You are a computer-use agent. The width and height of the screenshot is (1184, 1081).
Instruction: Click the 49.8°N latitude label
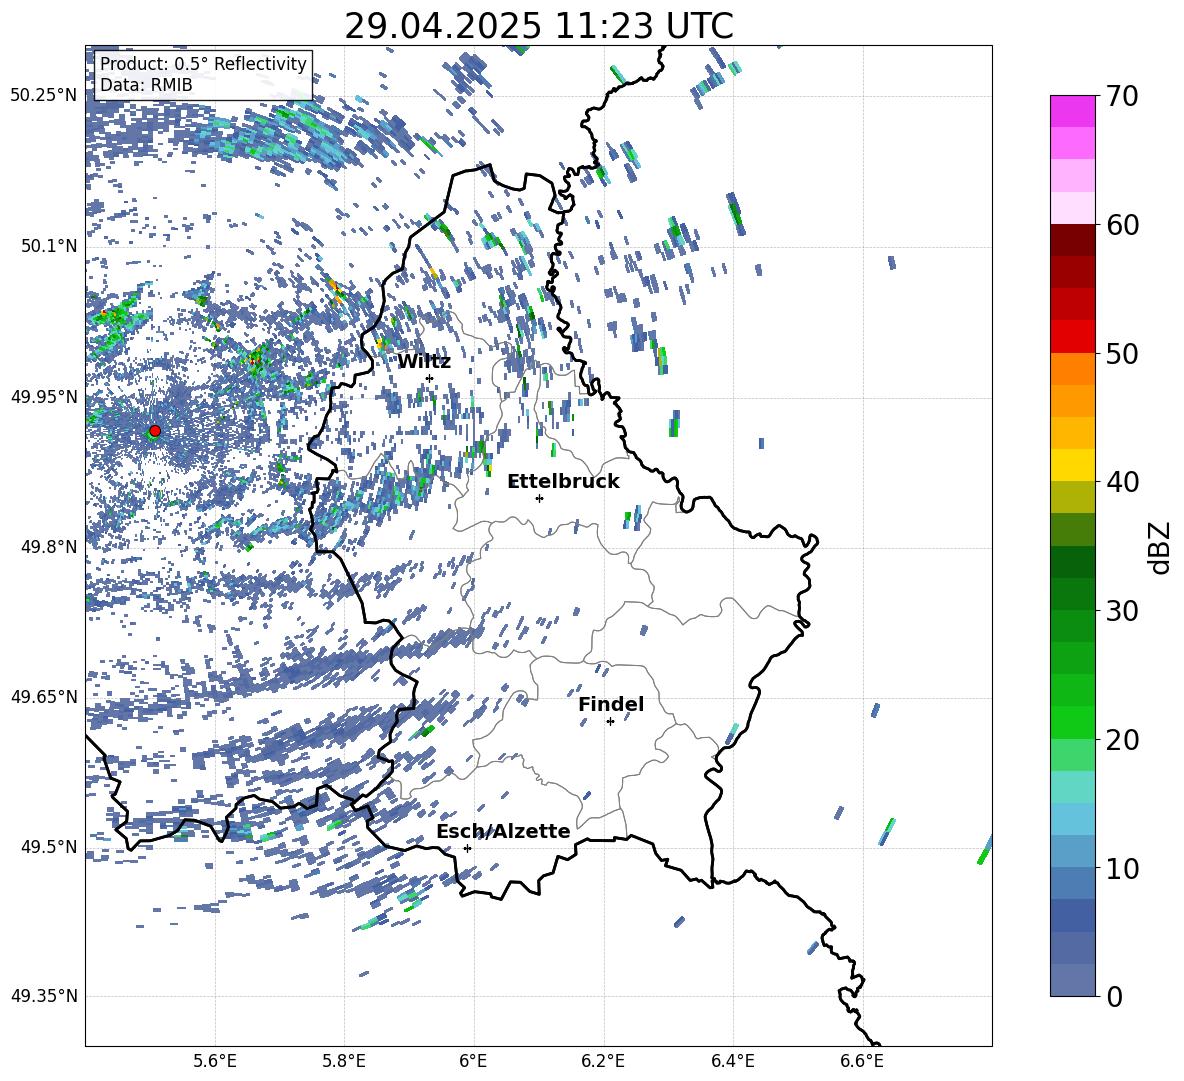(x=48, y=546)
